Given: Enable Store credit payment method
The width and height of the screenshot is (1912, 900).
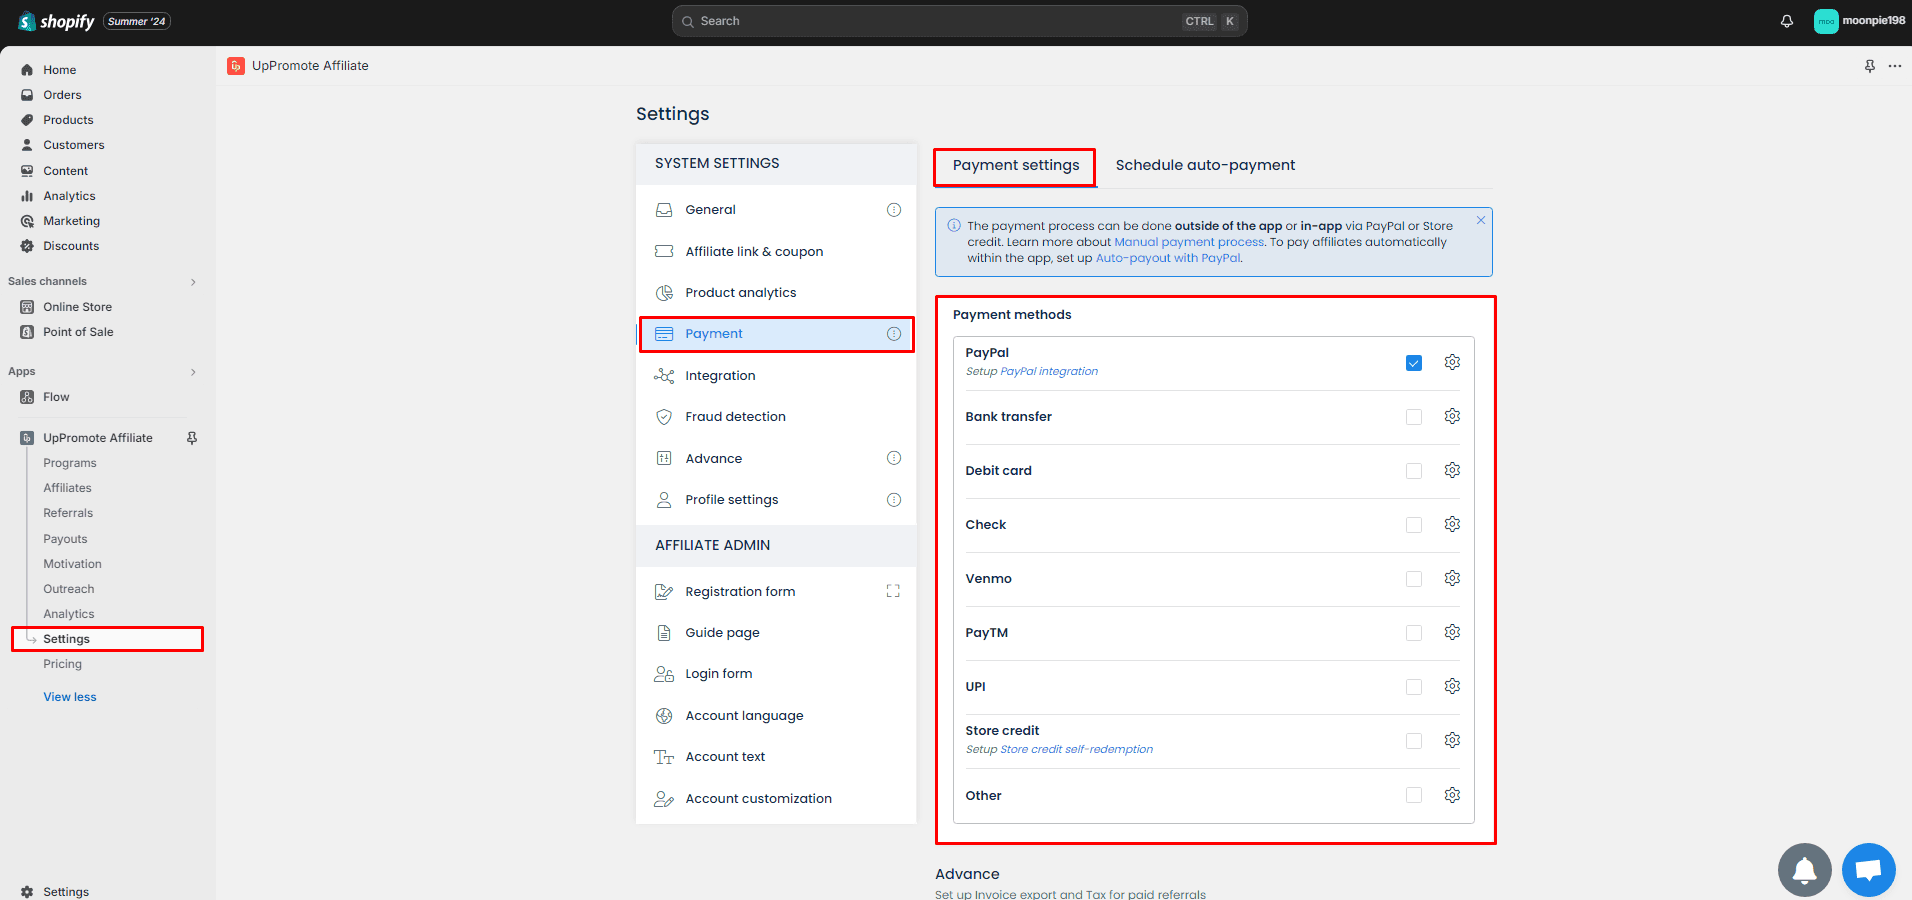Looking at the screenshot, I should [1414, 741].
